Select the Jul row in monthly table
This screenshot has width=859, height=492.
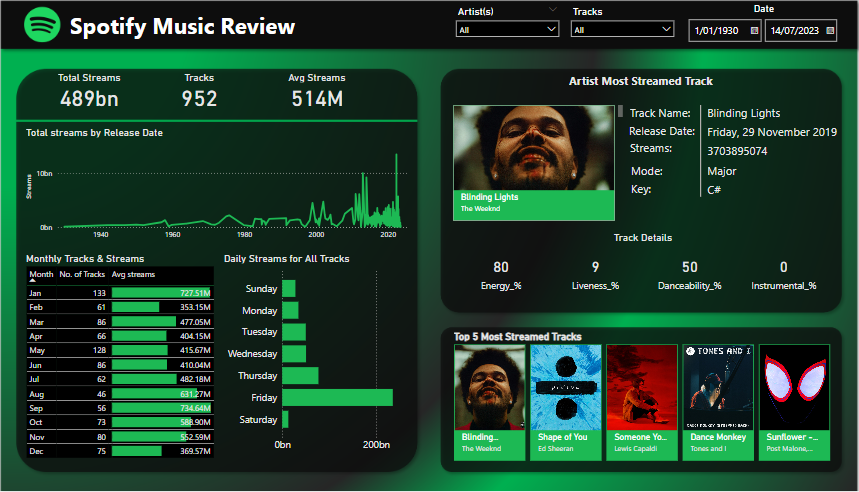[x=120, y=379]
